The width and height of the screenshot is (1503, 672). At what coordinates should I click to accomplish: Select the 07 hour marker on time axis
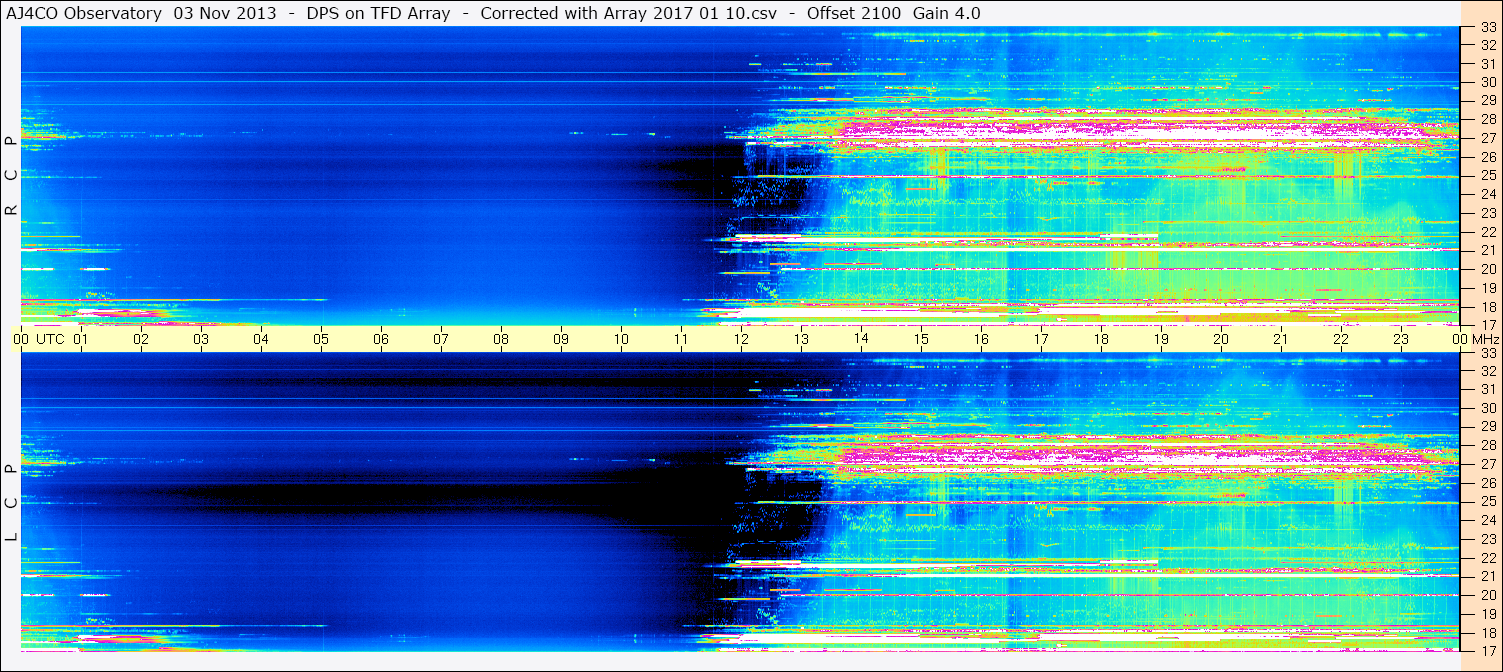point(441,339)
